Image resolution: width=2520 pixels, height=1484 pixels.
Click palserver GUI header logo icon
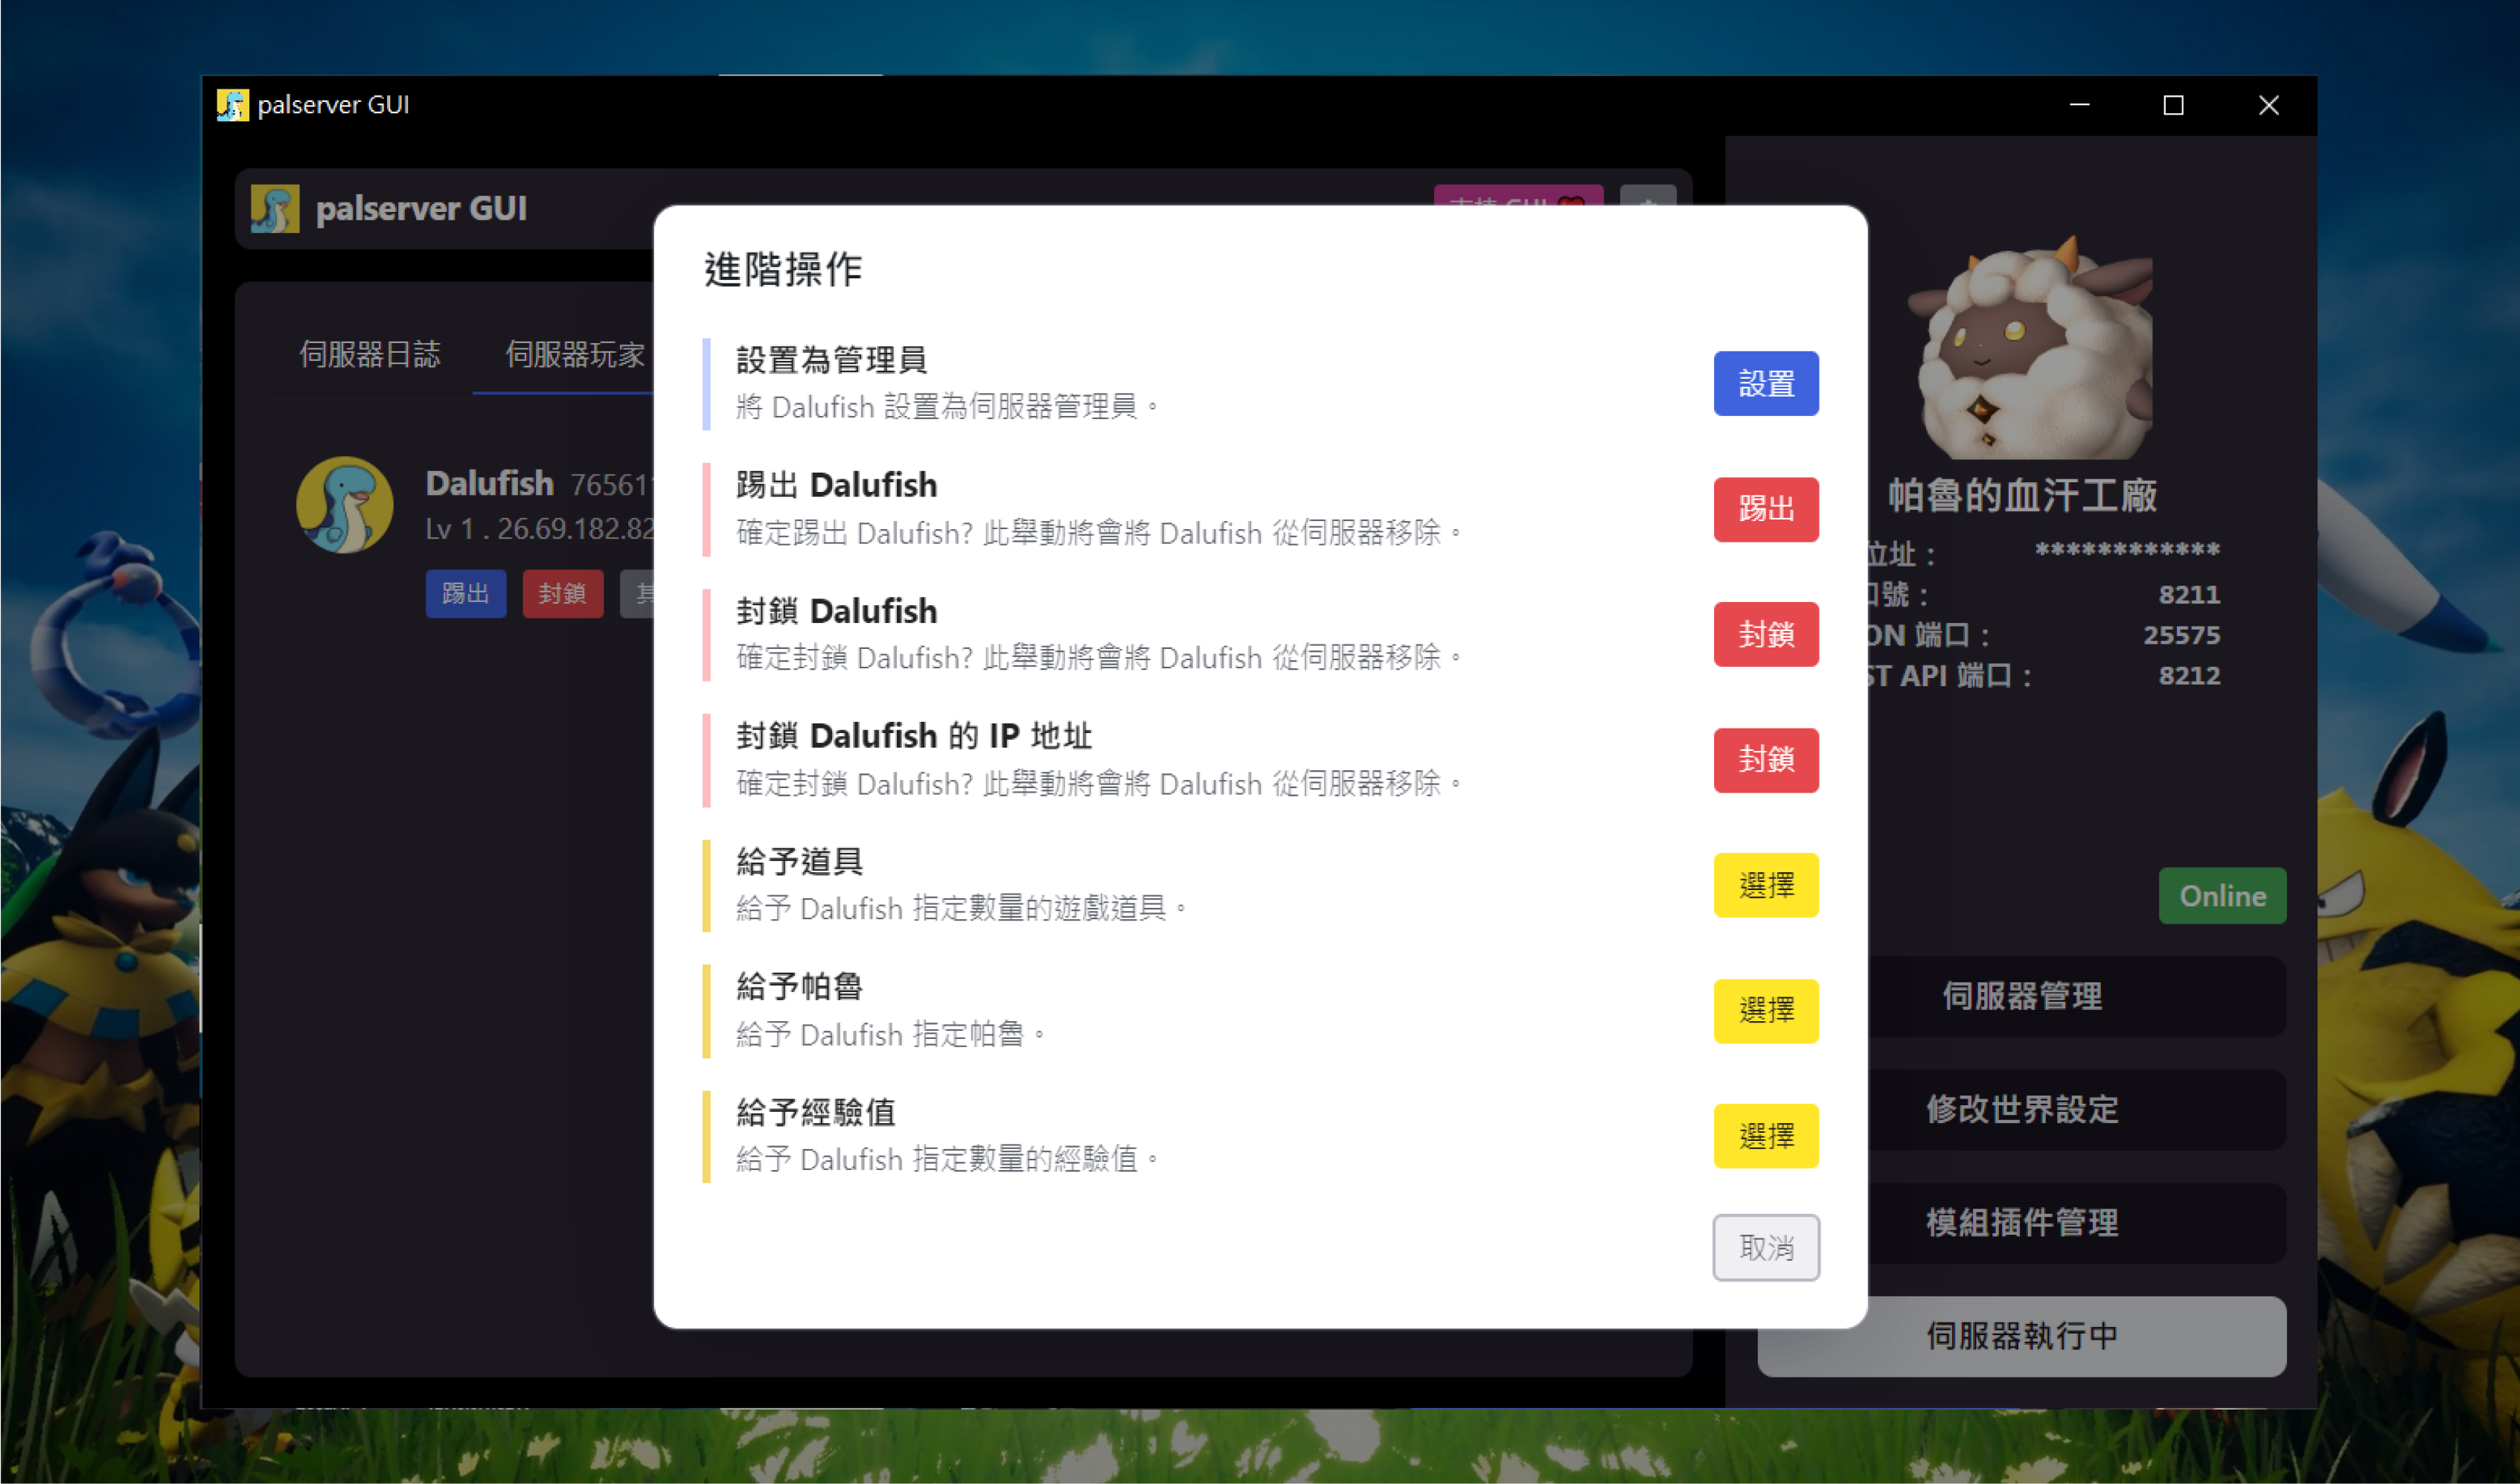point(275,209)
